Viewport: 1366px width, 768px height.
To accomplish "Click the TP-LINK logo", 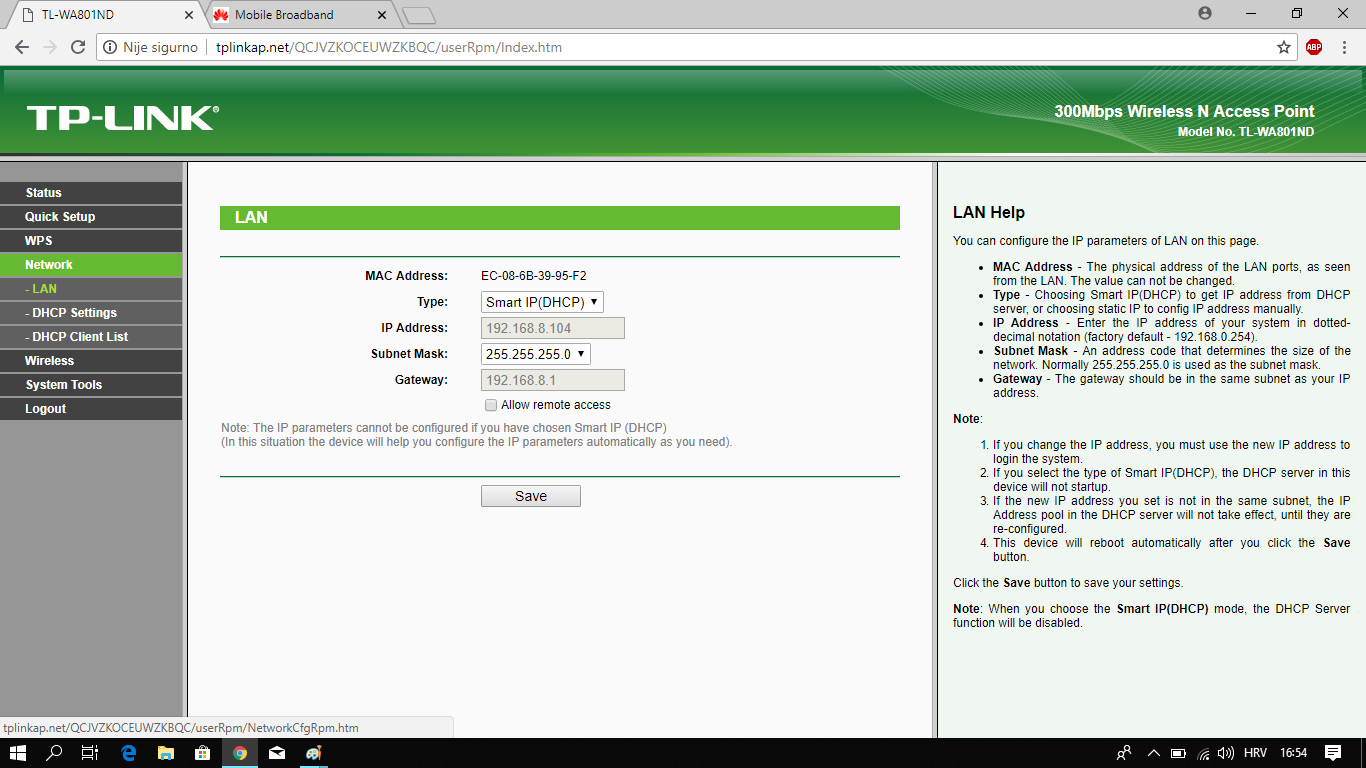I will (x=122, y=118).
